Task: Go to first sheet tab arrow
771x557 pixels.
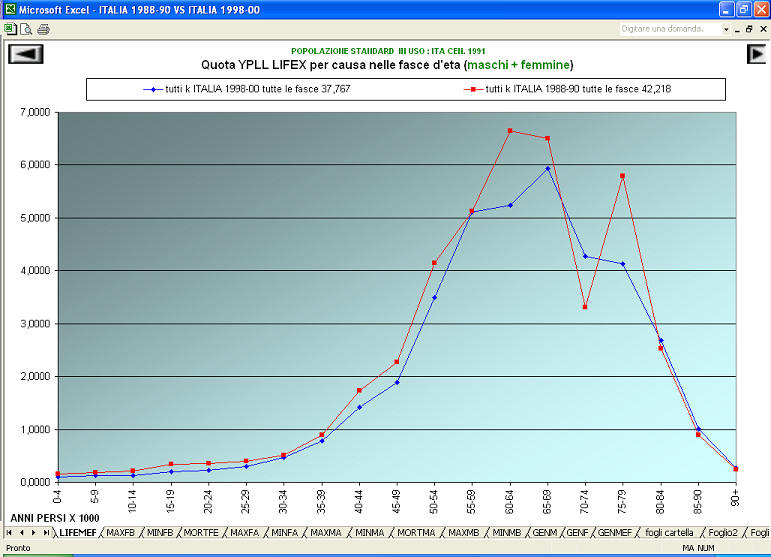Action: (x=9, y=532)
